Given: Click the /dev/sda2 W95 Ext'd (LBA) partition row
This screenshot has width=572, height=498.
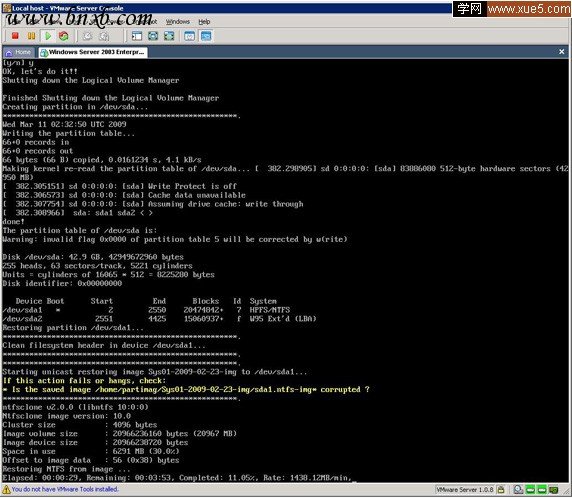Looking at the screenshot, I should [x=159, y=319].
